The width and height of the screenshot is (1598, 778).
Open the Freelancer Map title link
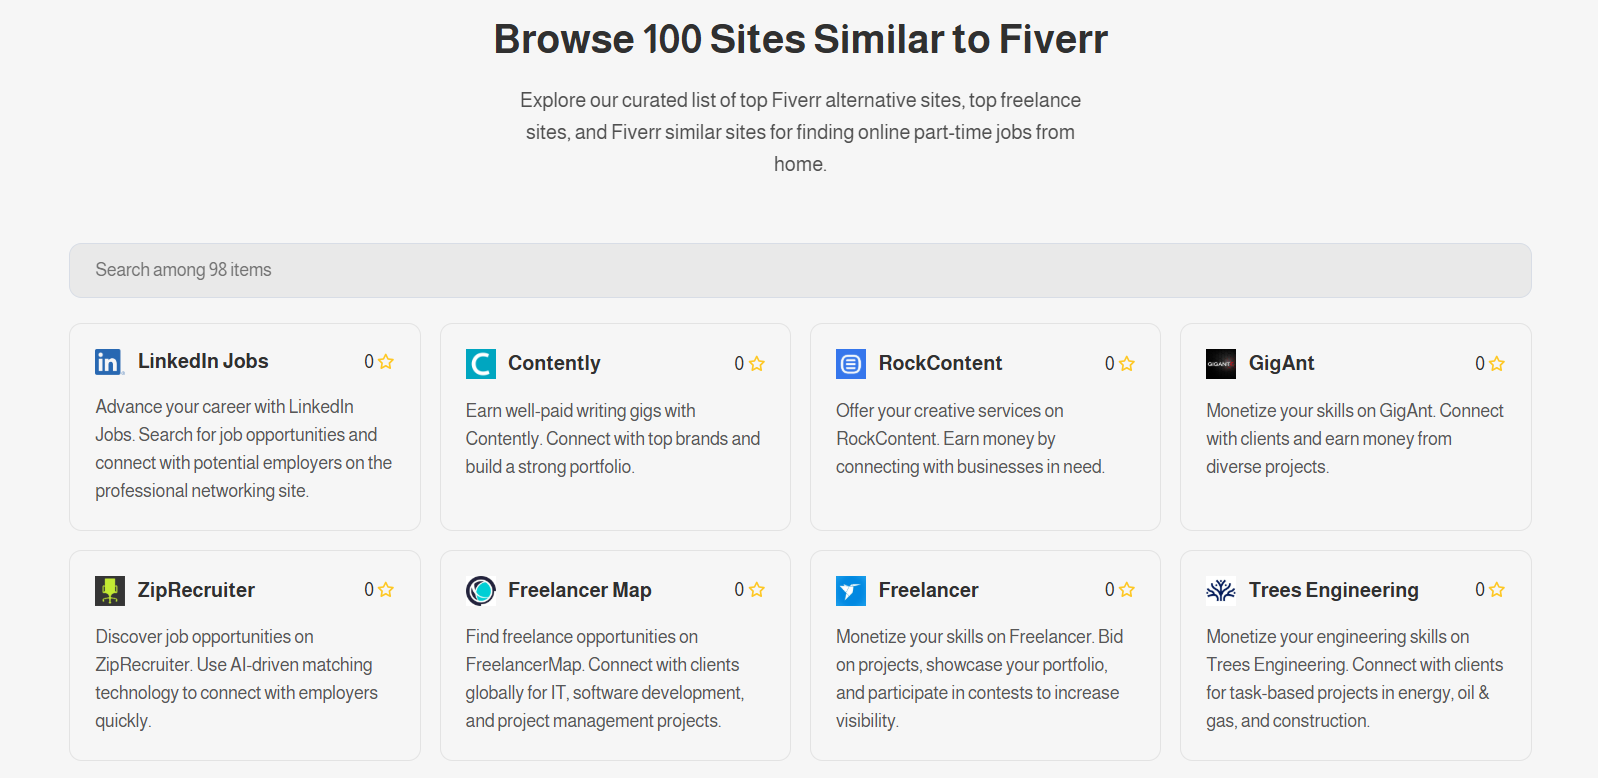click(580, 590)
